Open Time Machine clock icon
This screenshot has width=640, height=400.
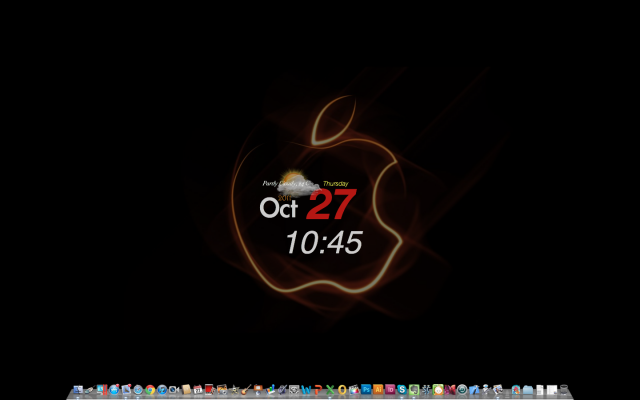(x=462, y=390)
